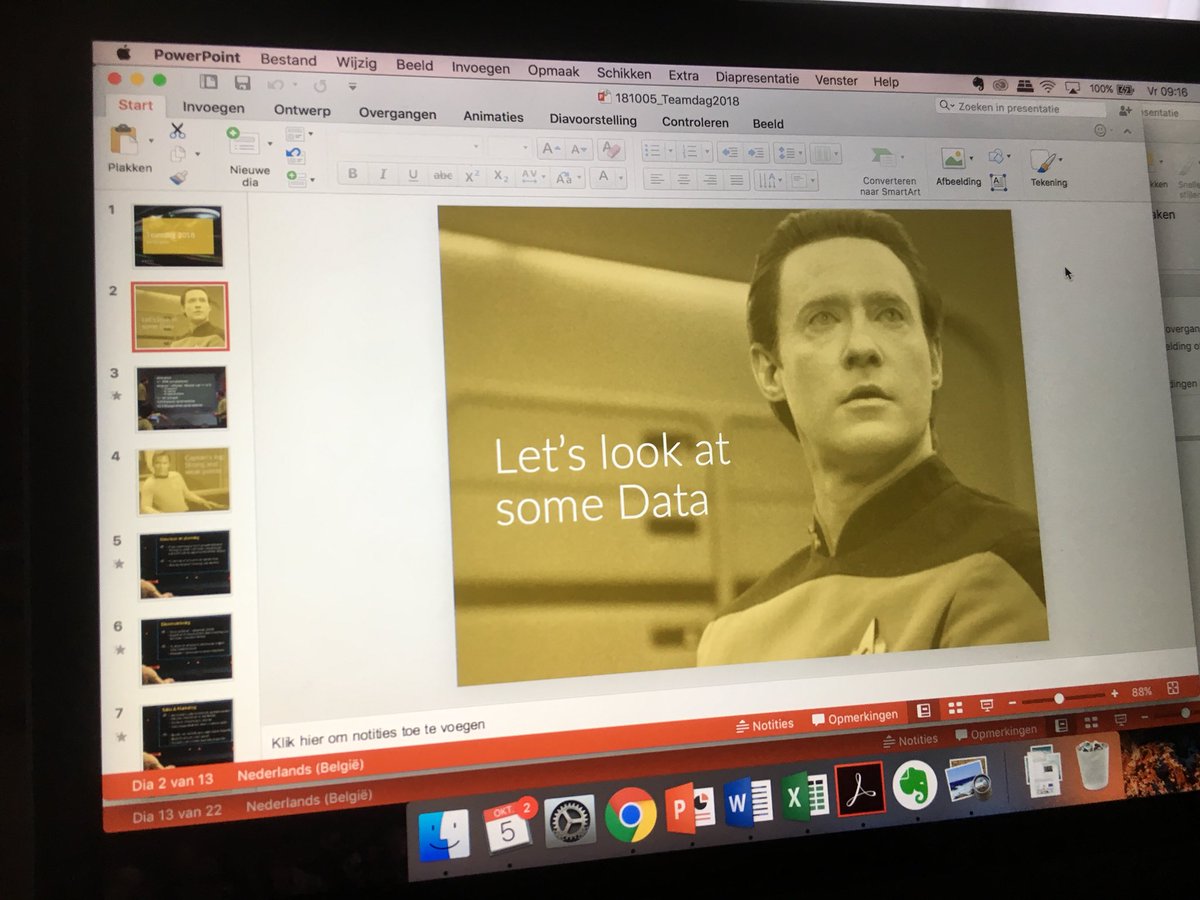This screenshot has height=900, width=1200.
Task: Open the Animaties ribbon tab
Action: point(493,117)
